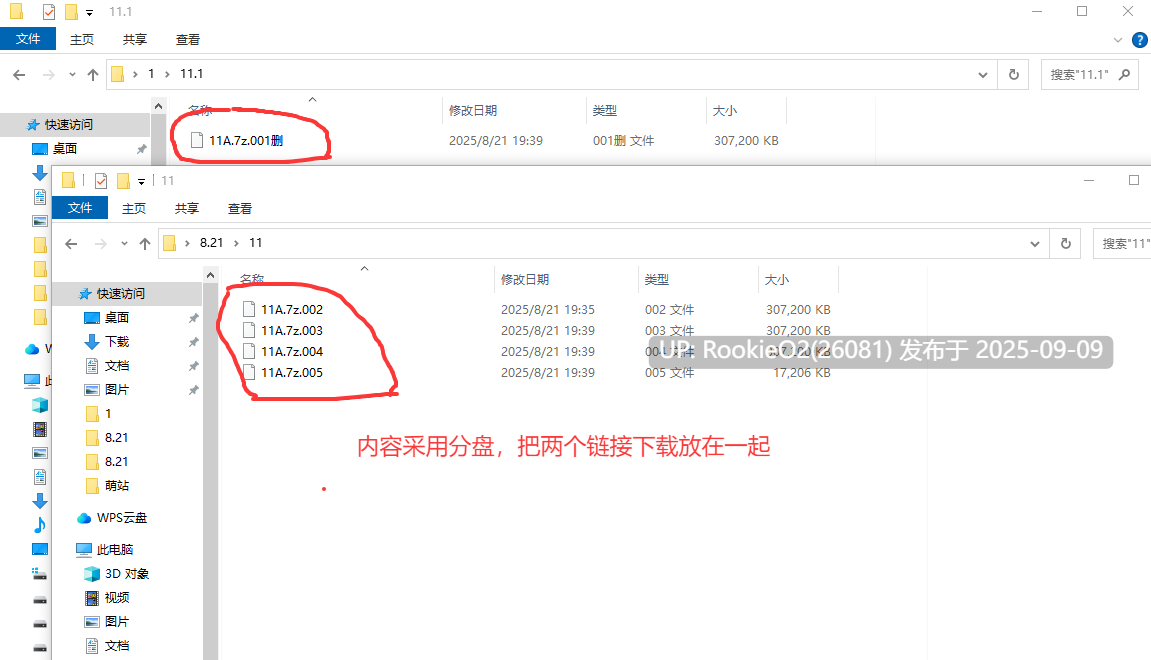Select file 11A.7z.003
Screen dimensions: 1151x660
point(291,330)
